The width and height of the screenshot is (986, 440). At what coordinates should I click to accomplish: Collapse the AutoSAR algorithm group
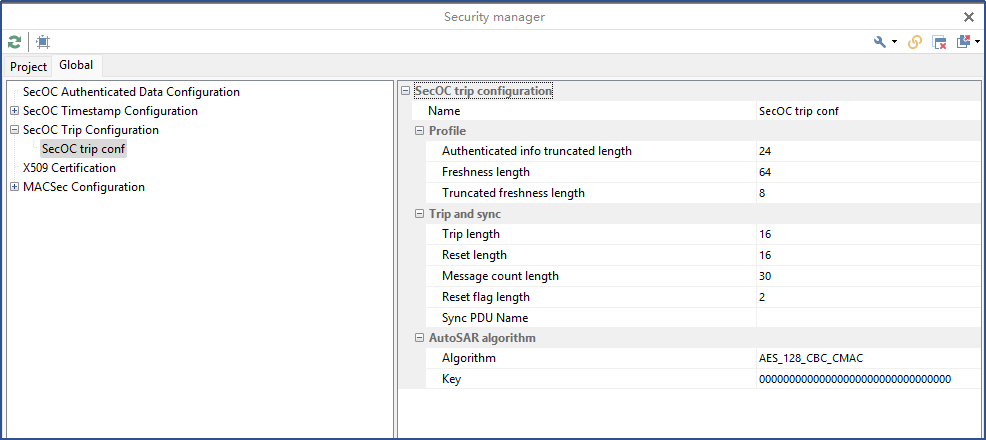coord(420,338)
